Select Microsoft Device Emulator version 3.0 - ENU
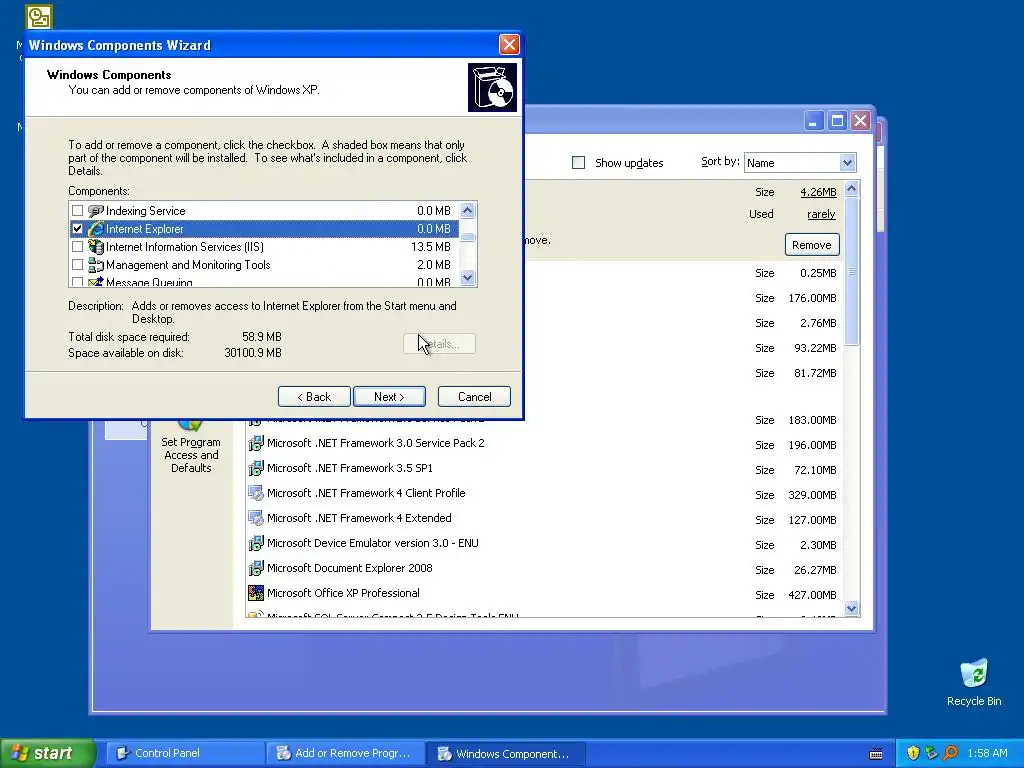The width and height of the screenshot is (1024, 768). (373, 543)
